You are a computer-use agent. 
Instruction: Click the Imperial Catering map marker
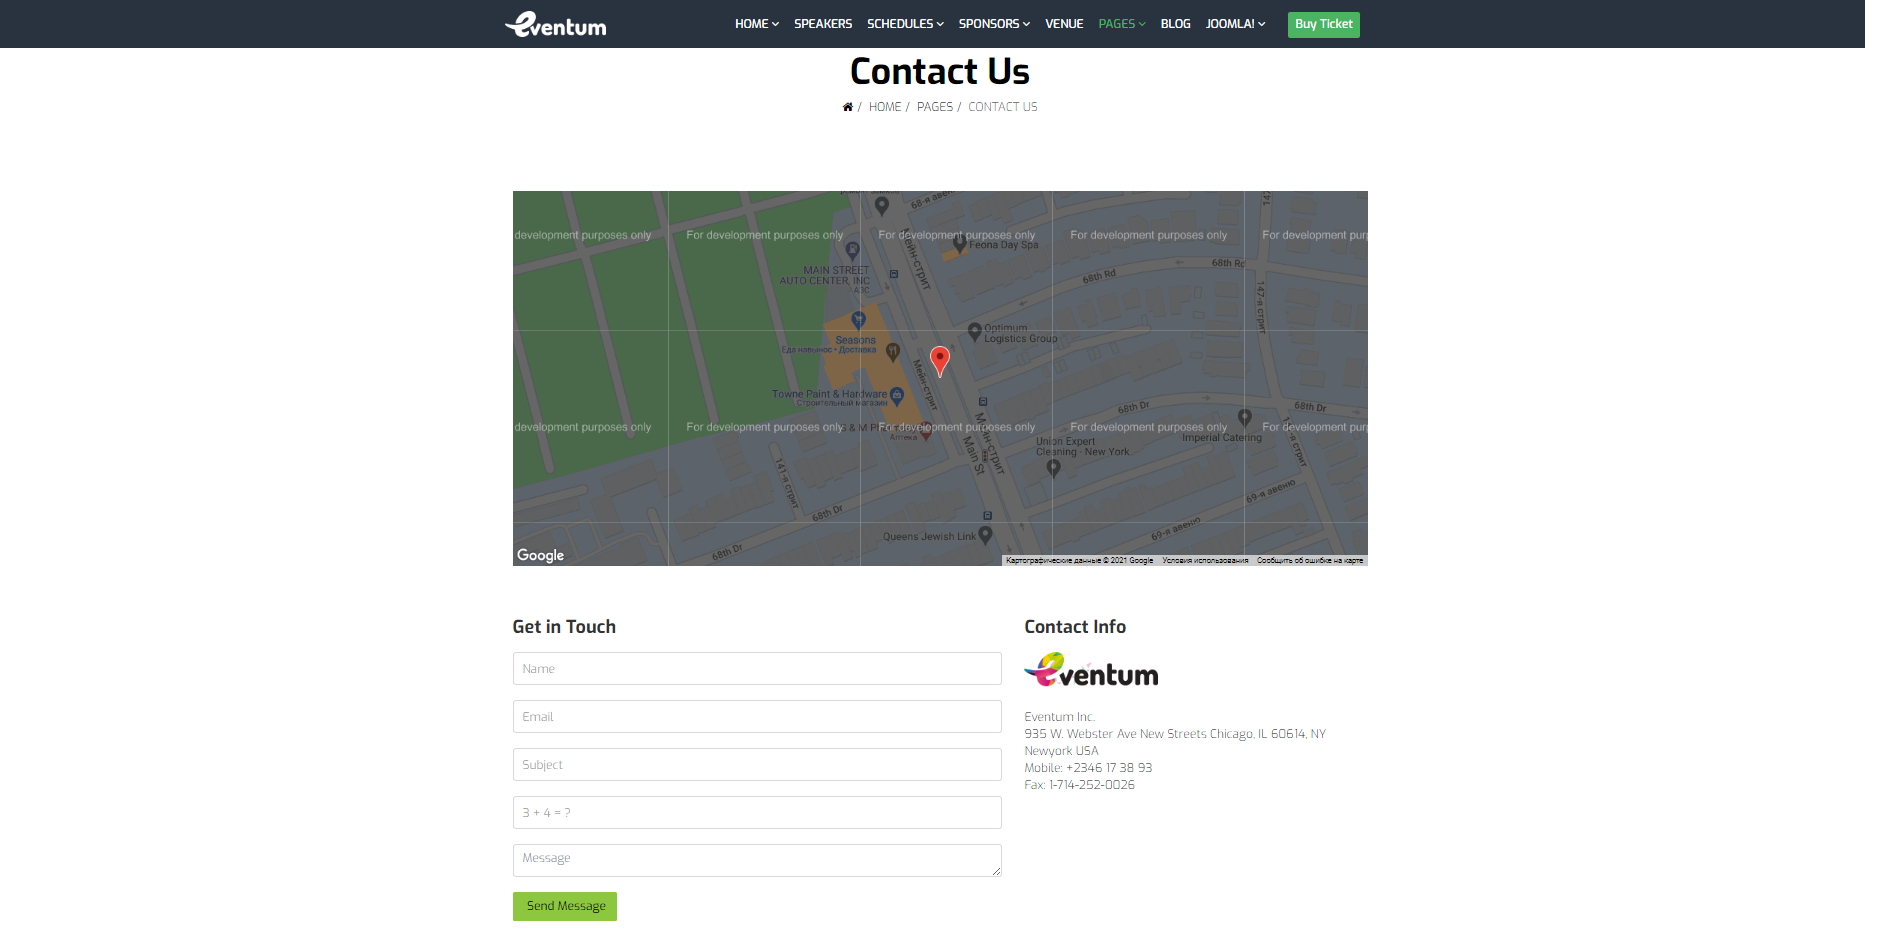(x=1245, y=418)
